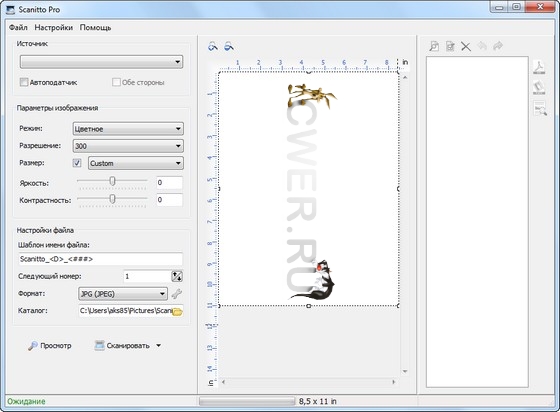Enable the Автоподатчик checkbox
Image resolution: width=560 pixels, height=412 pixels.
coord(24,82)
